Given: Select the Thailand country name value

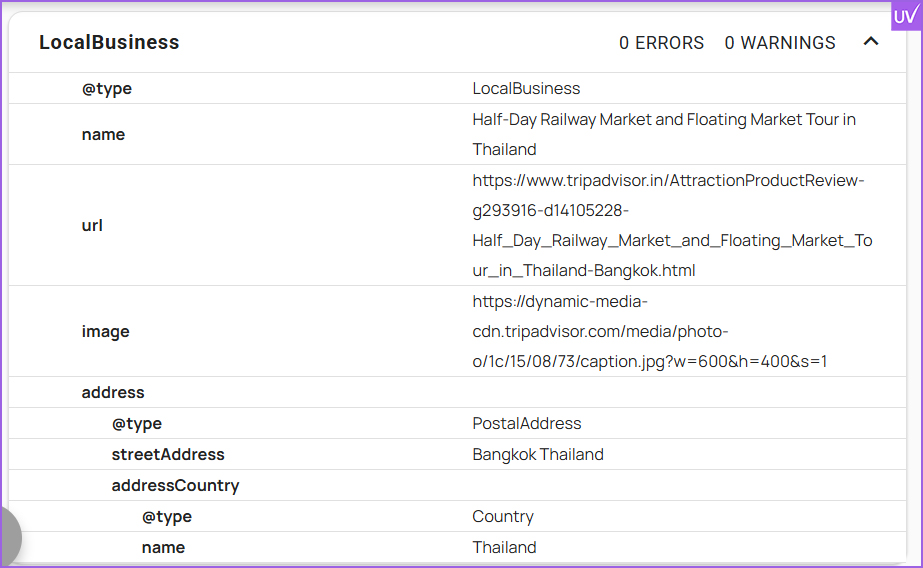Looking at the screenshot, I should (504, 547).
